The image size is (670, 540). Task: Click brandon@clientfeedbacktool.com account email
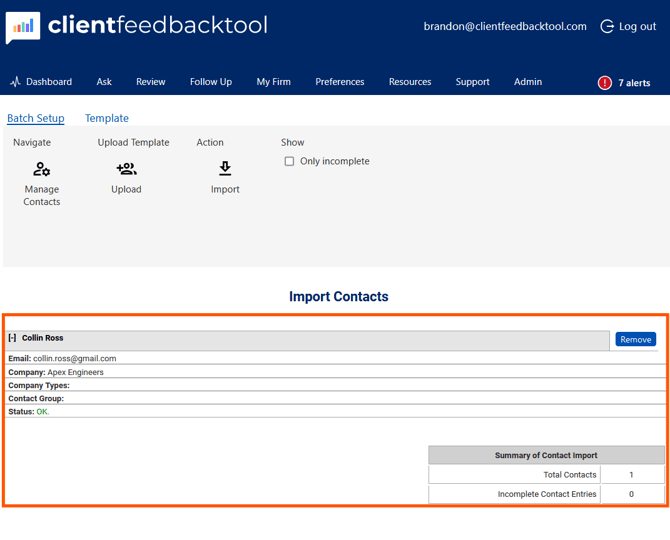click(x=505, y=26)
